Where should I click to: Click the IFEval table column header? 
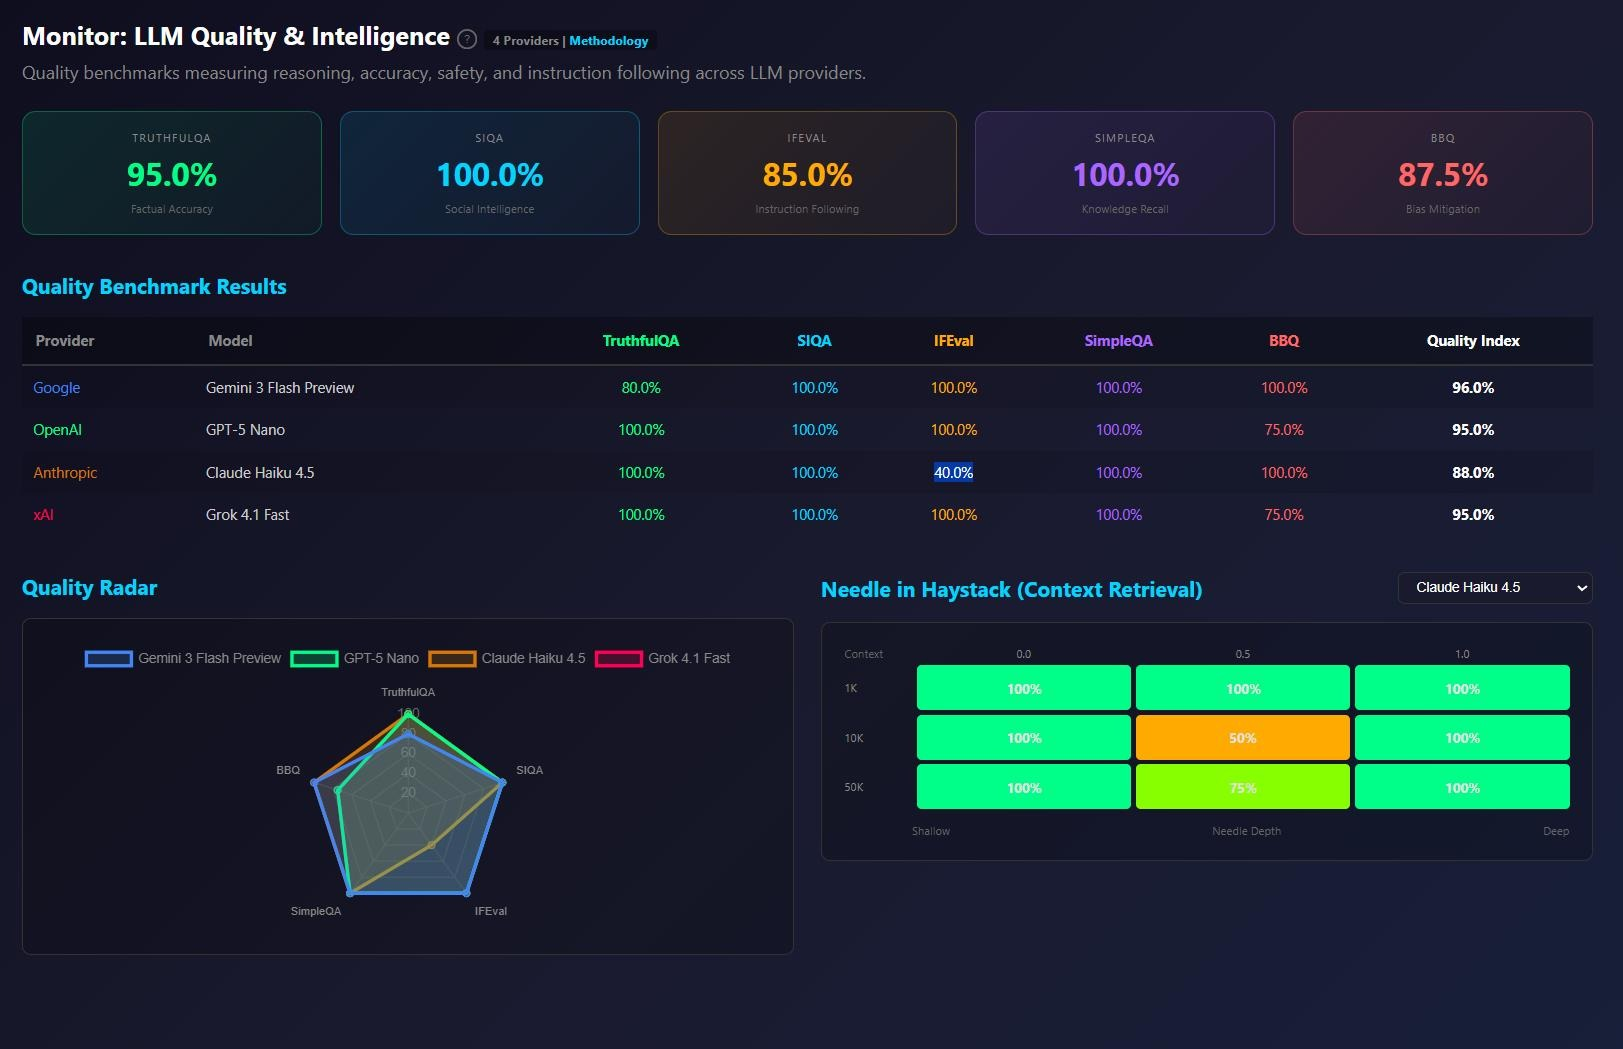click(x=953, y=341)
